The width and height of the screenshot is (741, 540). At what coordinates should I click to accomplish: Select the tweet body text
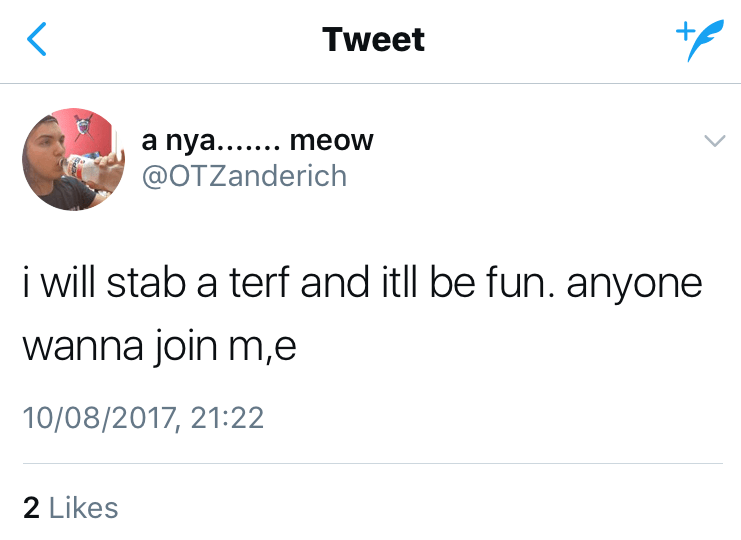(x=362, y=315)
